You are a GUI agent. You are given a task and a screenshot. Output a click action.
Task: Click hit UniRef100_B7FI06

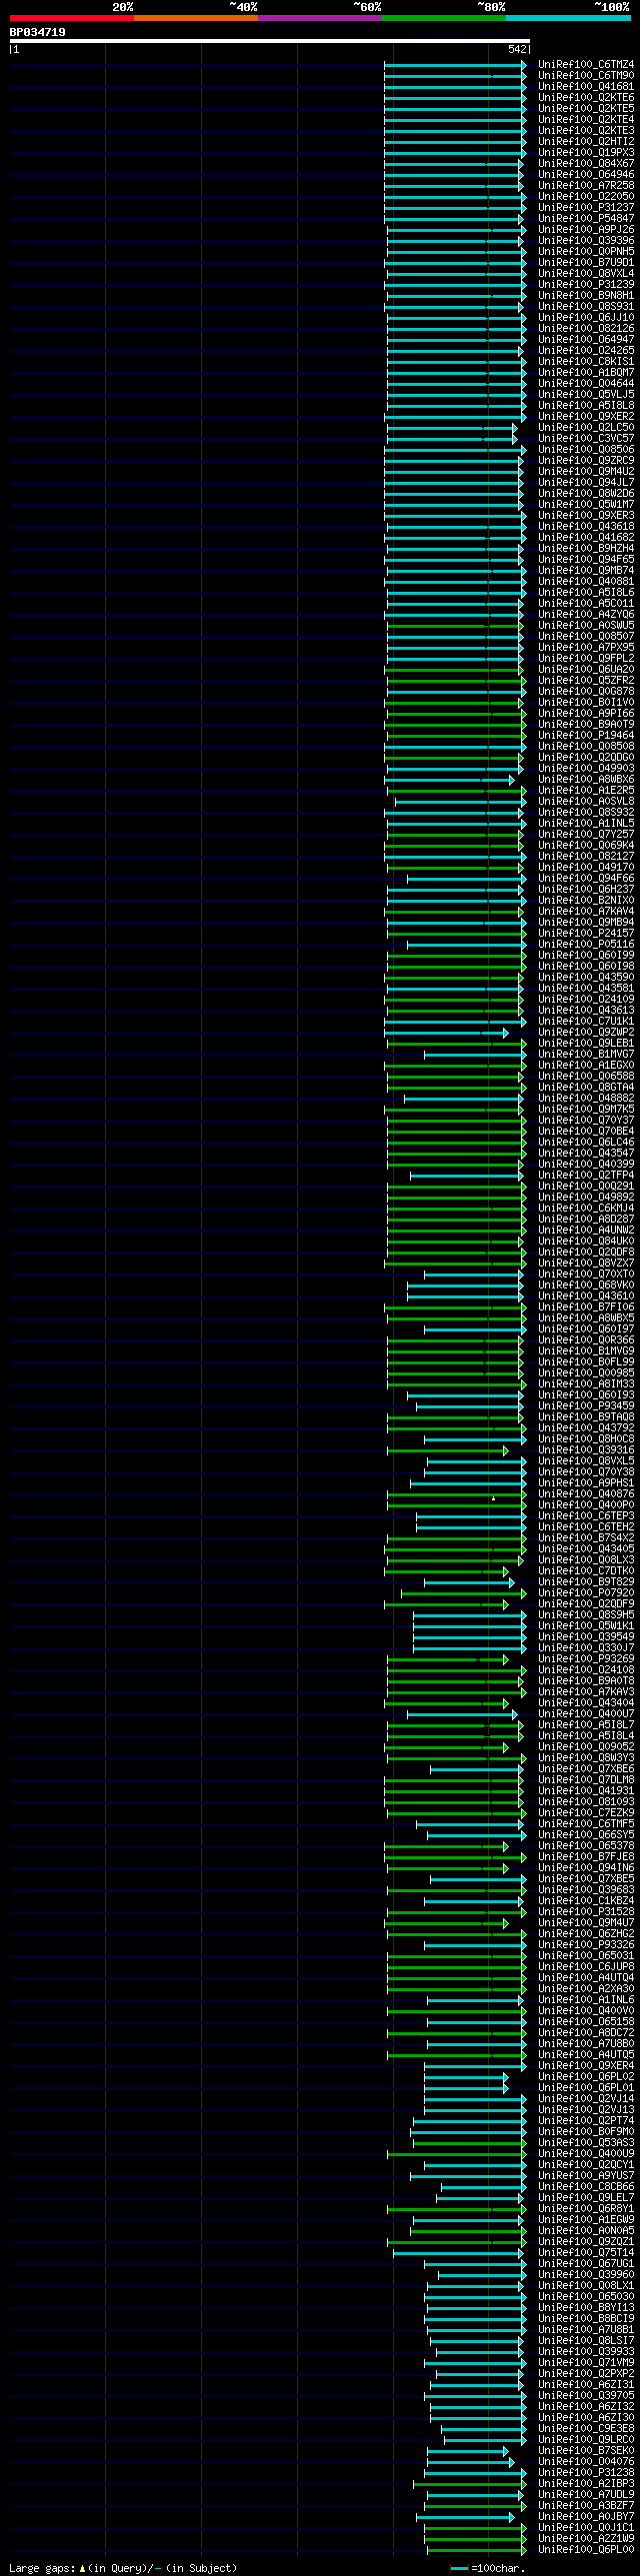pos(586,1308)
